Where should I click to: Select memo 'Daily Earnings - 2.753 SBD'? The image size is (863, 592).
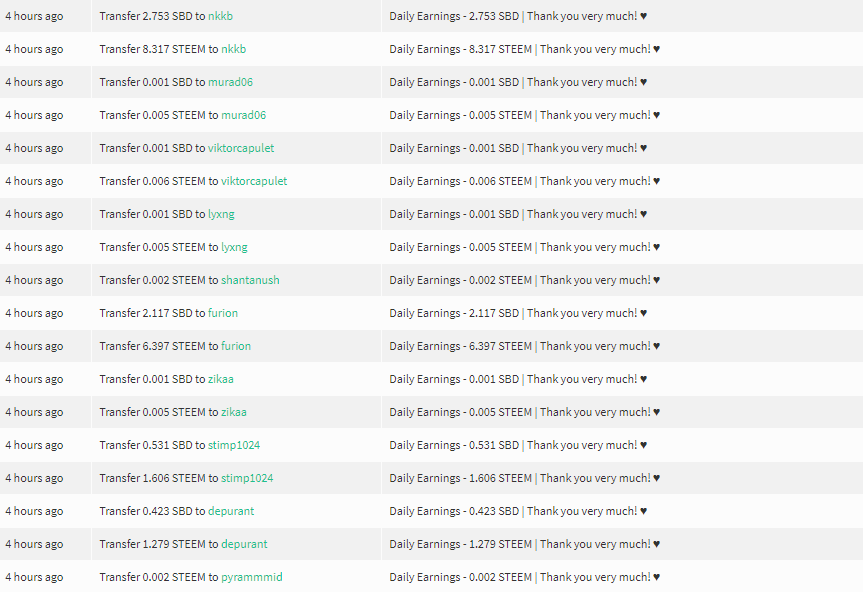454,16
